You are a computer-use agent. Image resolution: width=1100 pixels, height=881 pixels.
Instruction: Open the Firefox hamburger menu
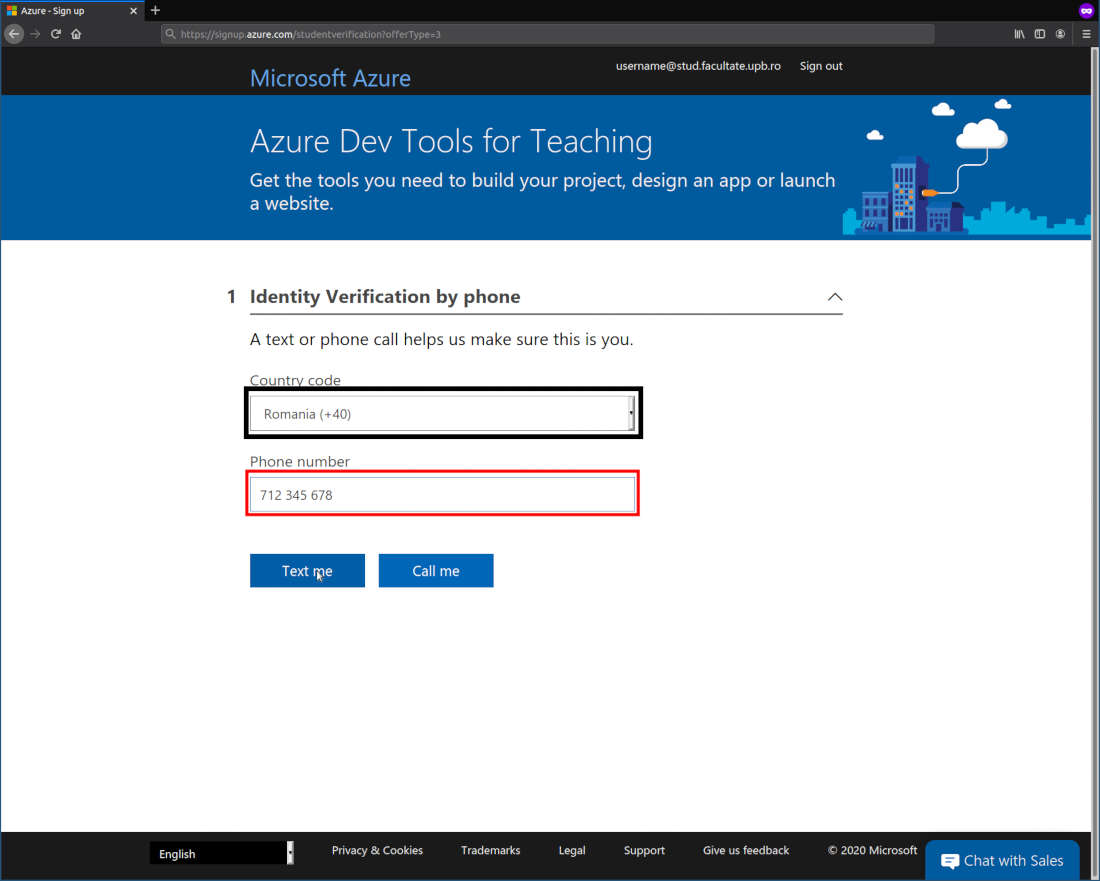click(x=1086, y=33)
